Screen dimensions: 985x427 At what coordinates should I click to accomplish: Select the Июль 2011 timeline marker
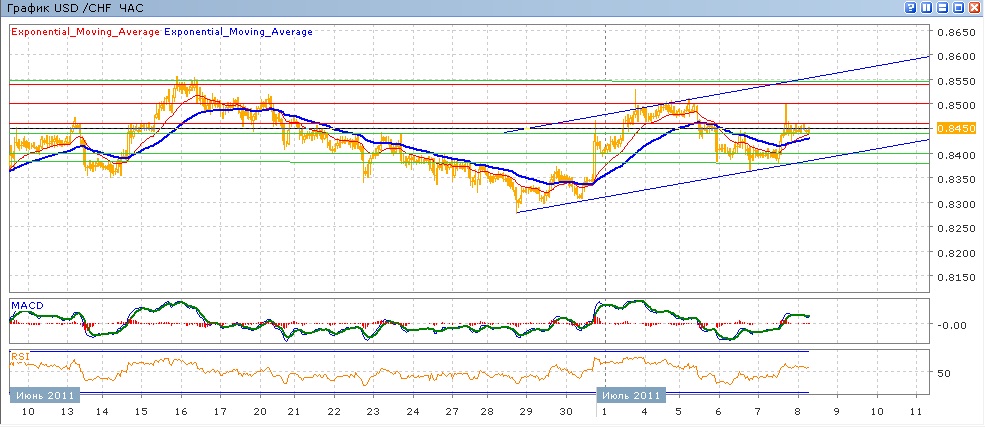pos(631,396)
